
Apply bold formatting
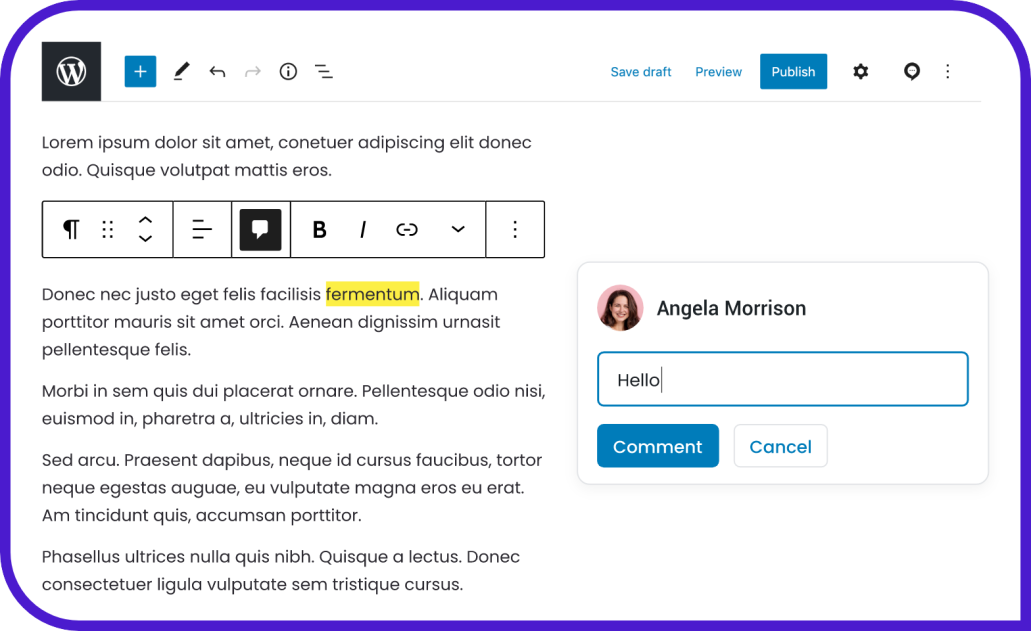[320, 229]
